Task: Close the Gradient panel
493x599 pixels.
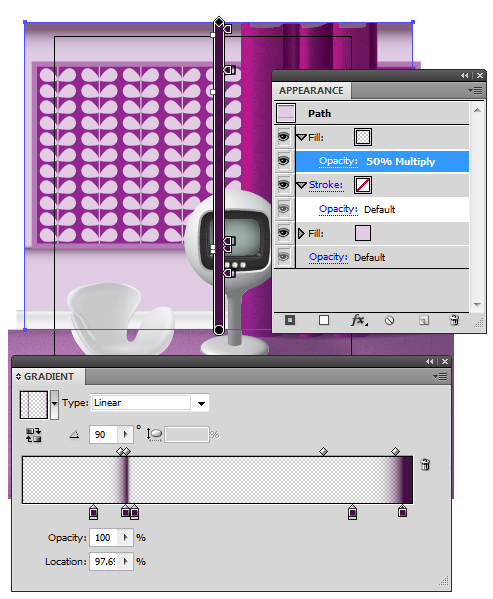Action: [445, 361]
